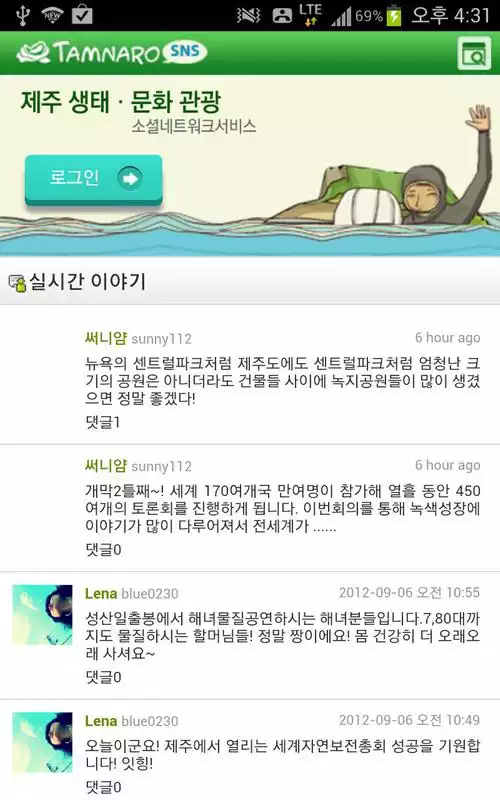Screen dimensions: 500x800
Task: Open 댓글0 on the 개막2틀째 post
Action: pos(103,549)
